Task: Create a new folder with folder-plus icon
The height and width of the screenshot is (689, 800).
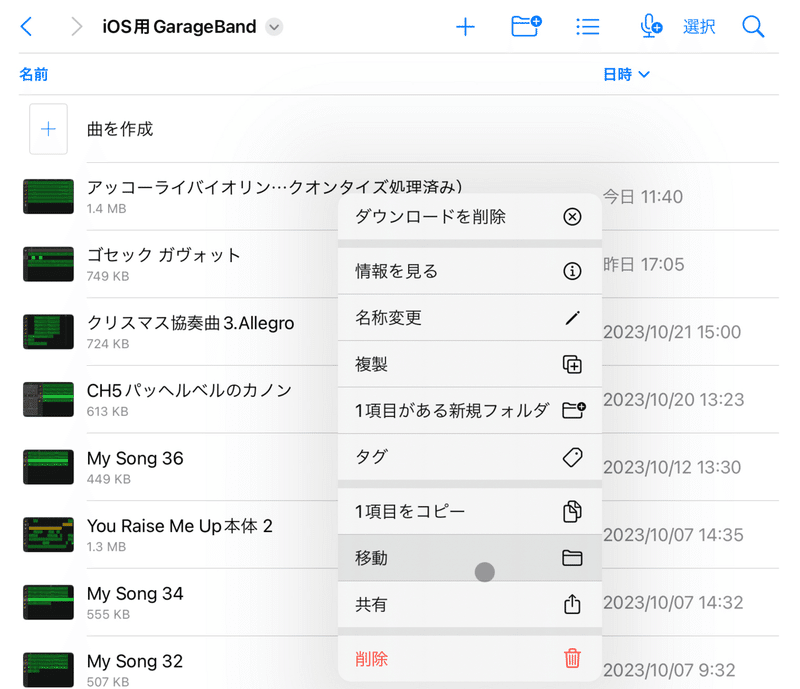Action: pos(526,26)
